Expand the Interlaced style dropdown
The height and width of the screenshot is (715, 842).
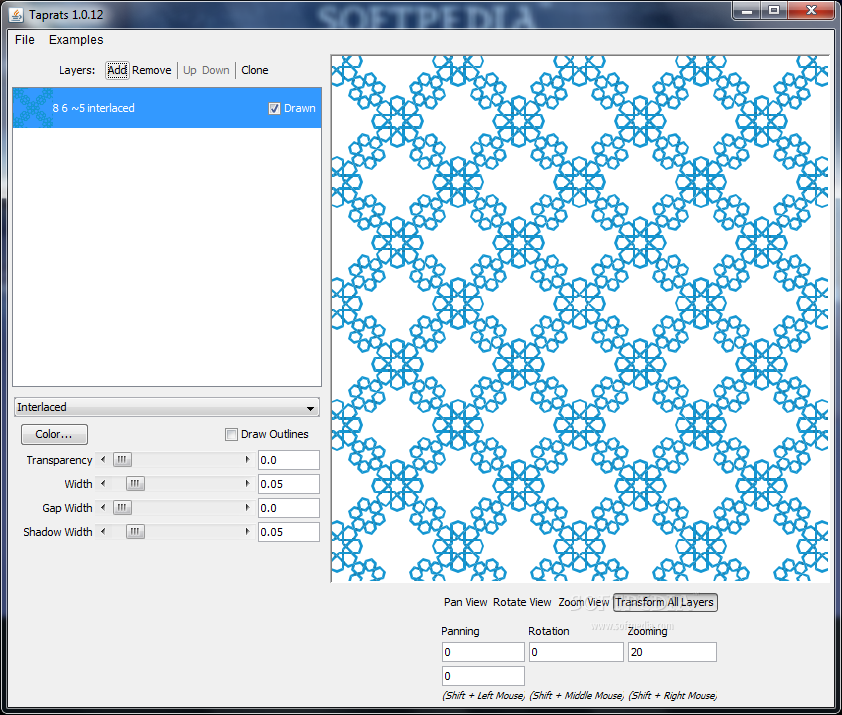[167, 407]
